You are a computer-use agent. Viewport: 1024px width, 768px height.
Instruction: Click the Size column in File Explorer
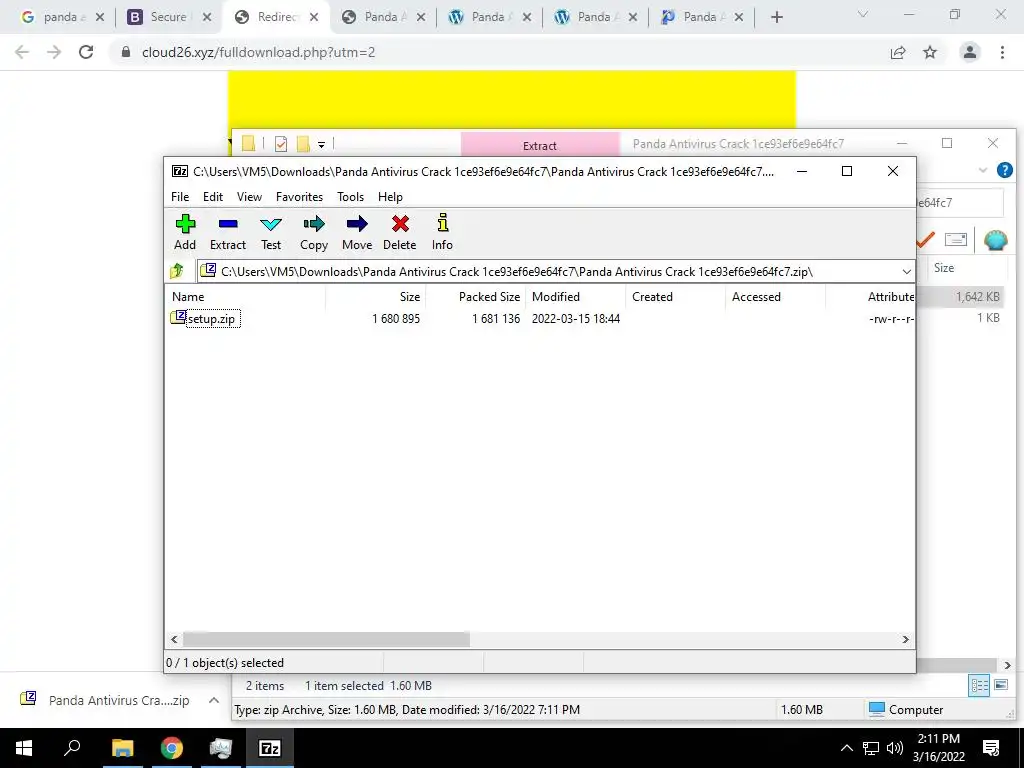pyautogui.click(x=944, y=268)
